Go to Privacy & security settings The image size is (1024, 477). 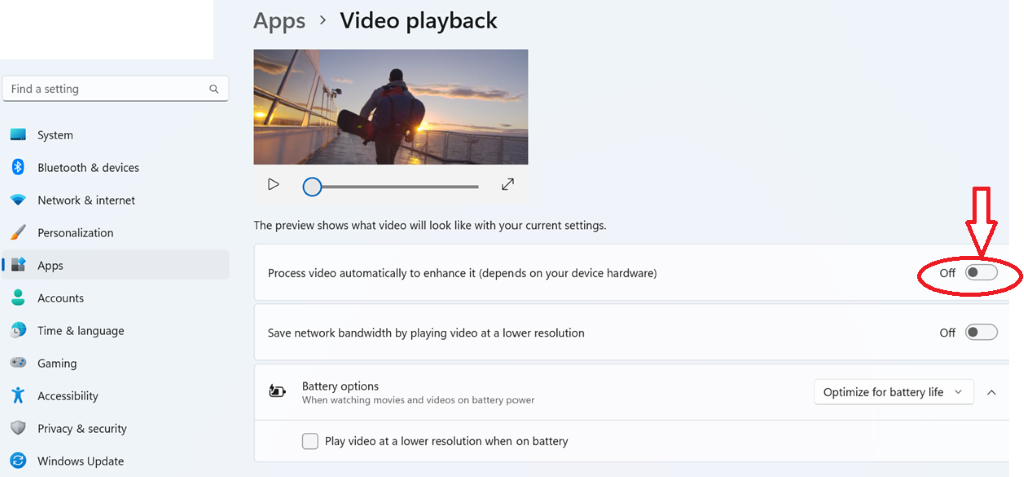pyautogui.click(x=116, y=429)
